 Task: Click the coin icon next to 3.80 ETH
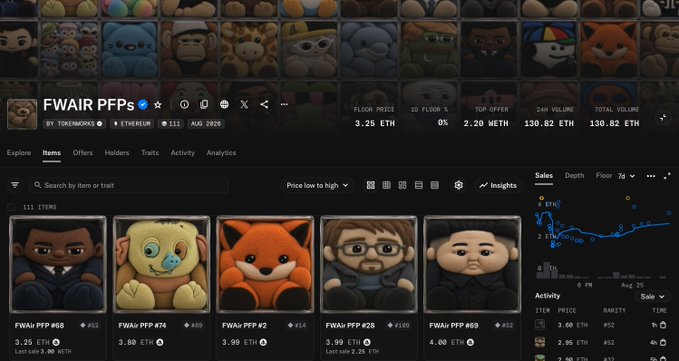tap(160, 342)
